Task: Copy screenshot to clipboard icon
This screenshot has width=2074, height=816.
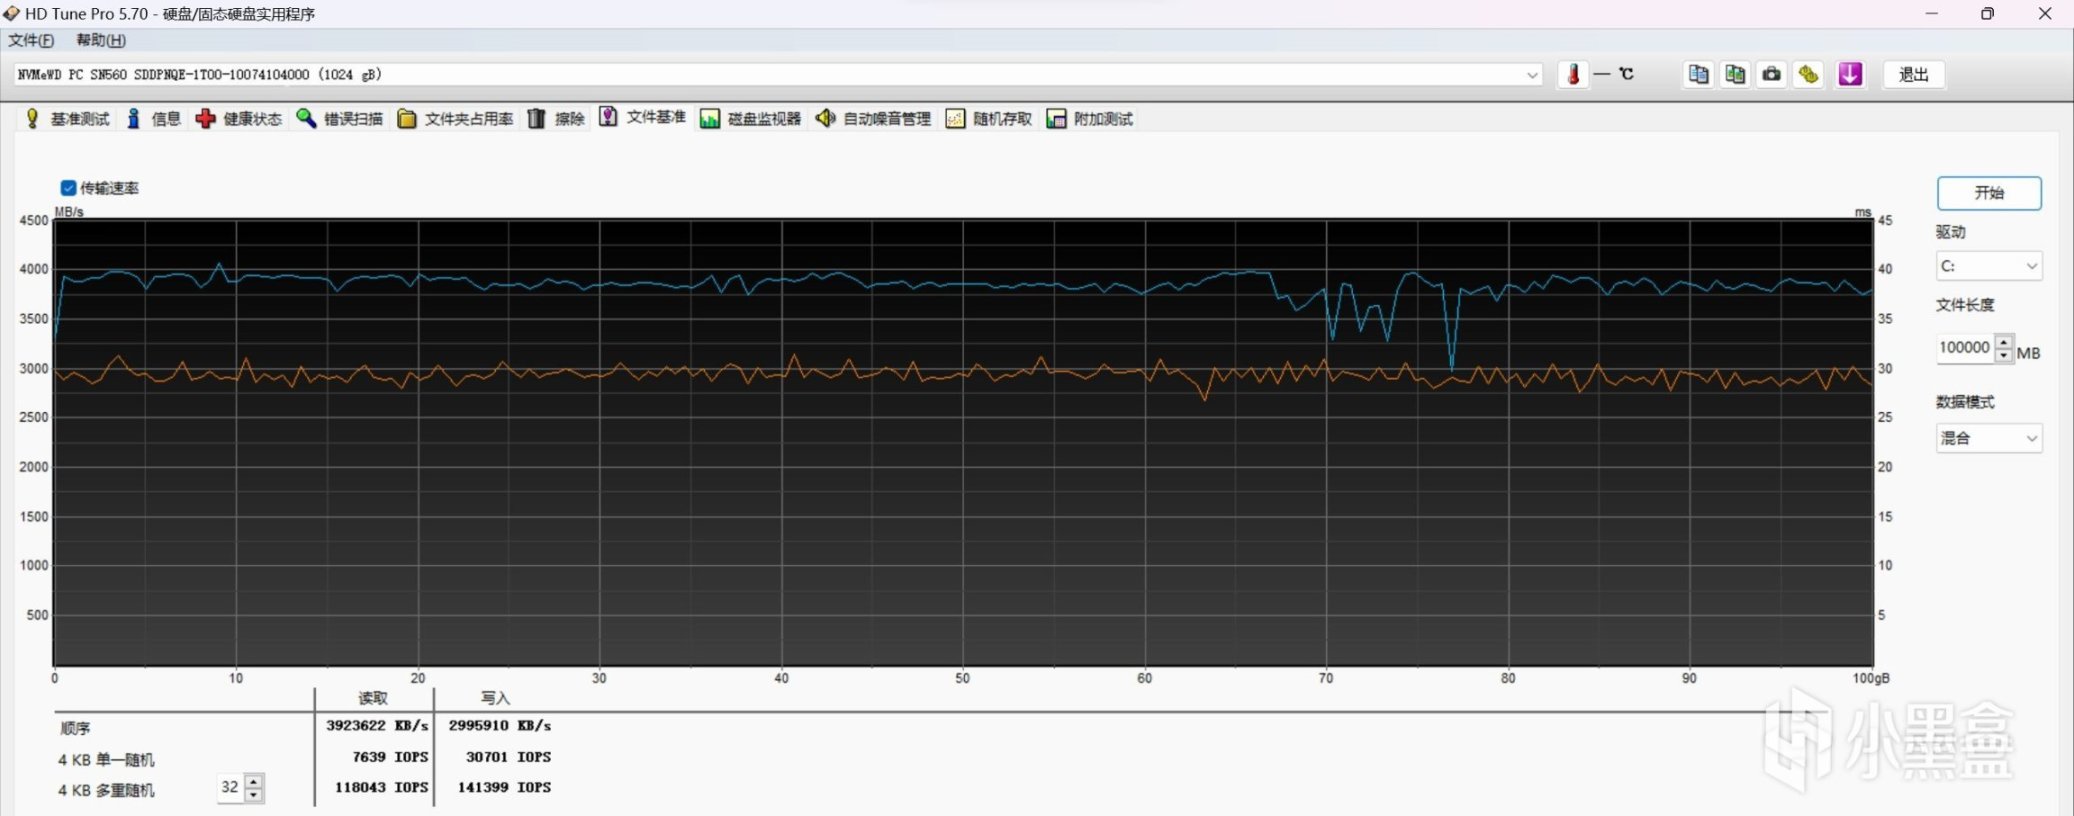Action: click(1735, 74)
